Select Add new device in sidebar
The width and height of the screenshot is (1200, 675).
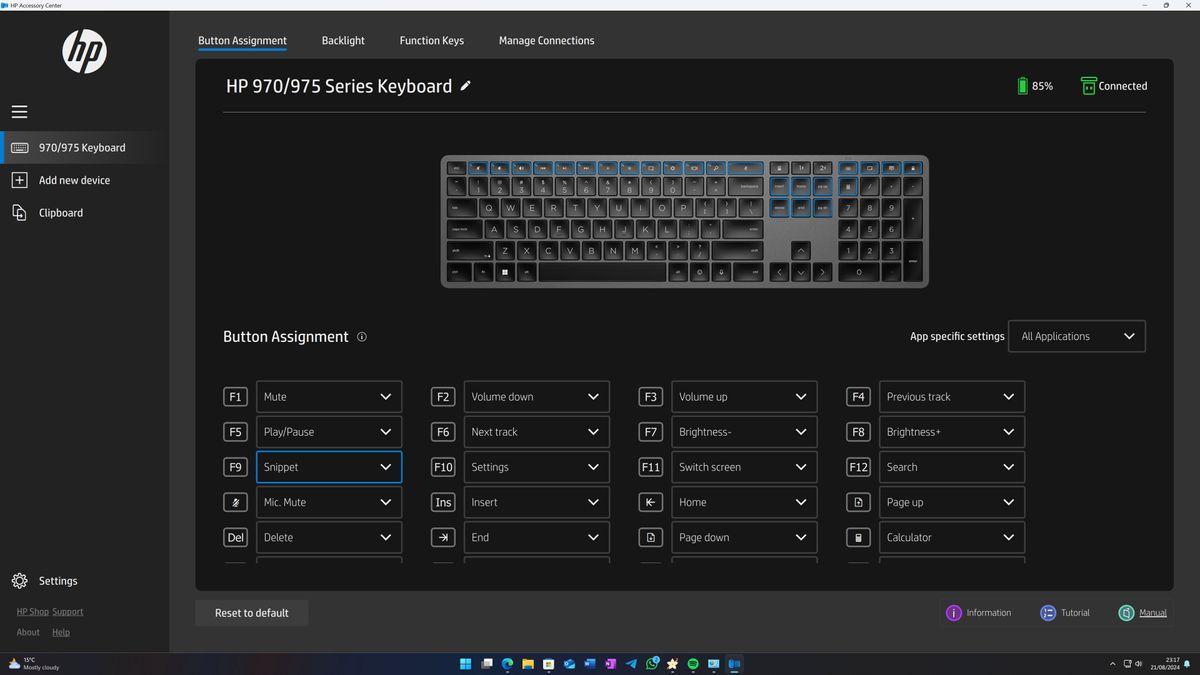74,180
